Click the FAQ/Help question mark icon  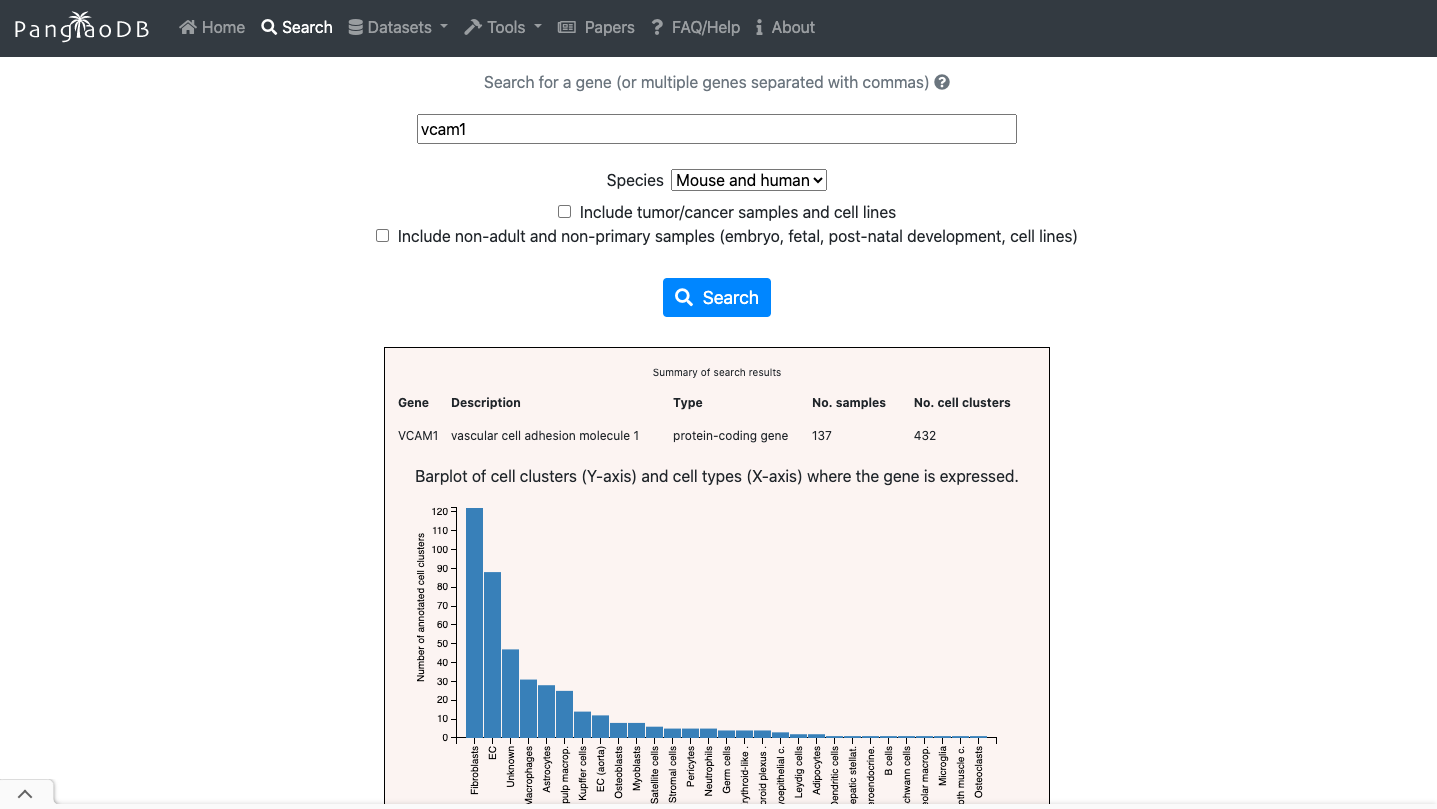pyautogui.click(x=657, y=27)
